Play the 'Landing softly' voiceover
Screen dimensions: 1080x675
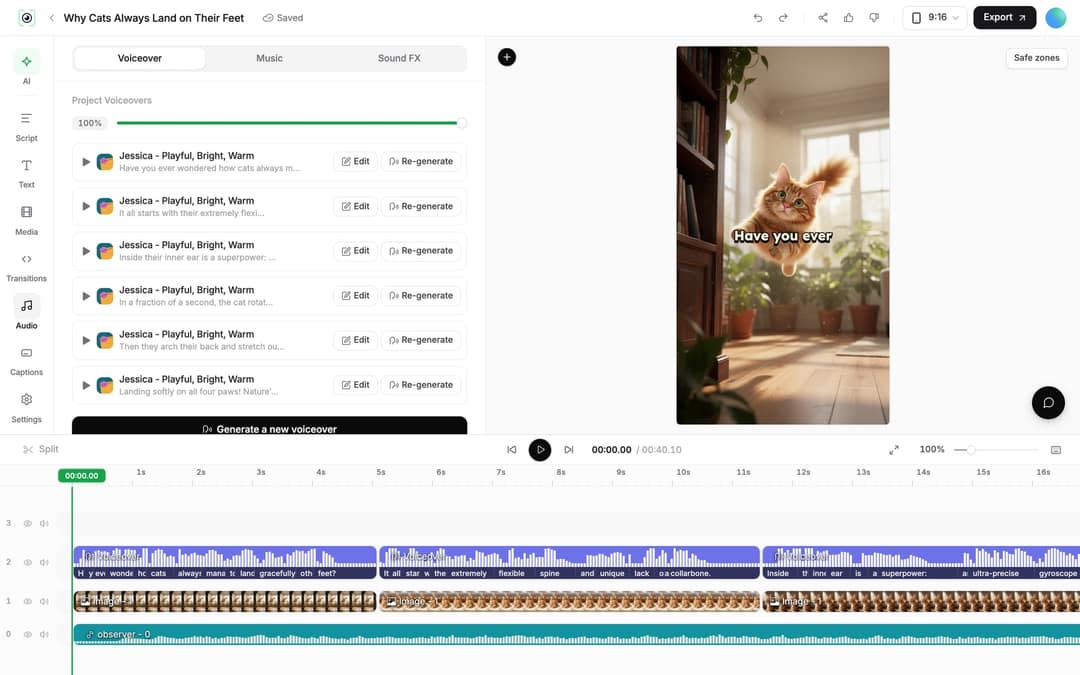coord(86,385)
